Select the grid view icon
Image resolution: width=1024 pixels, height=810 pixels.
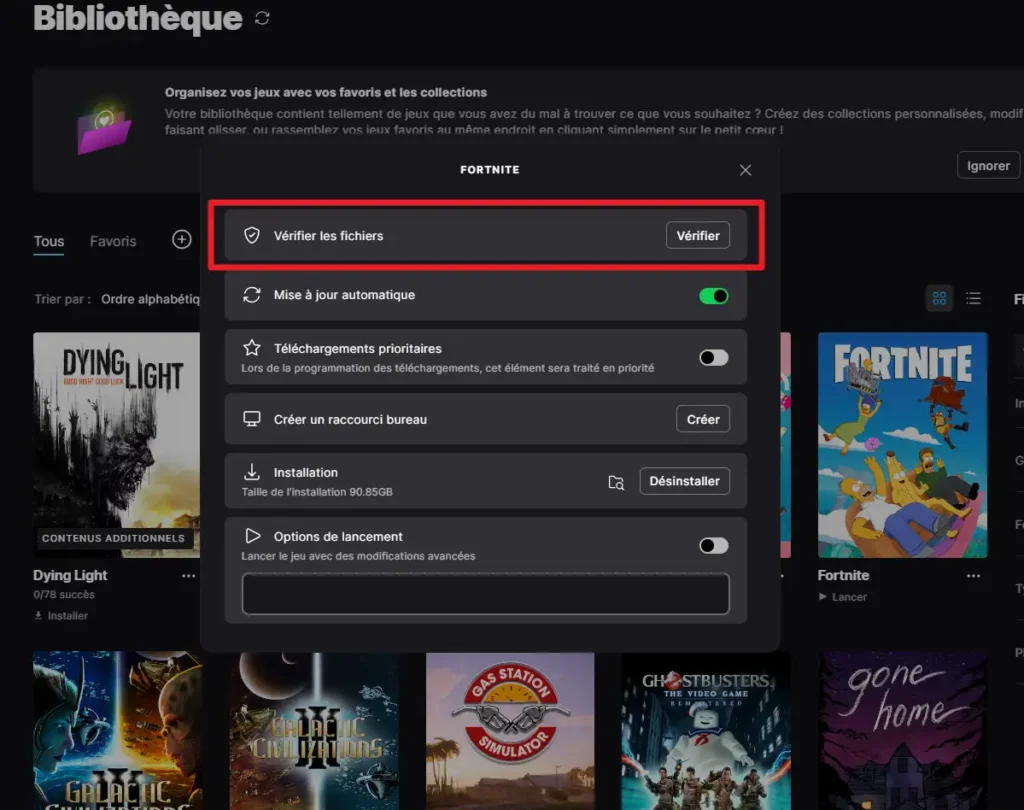coord(938,297)
